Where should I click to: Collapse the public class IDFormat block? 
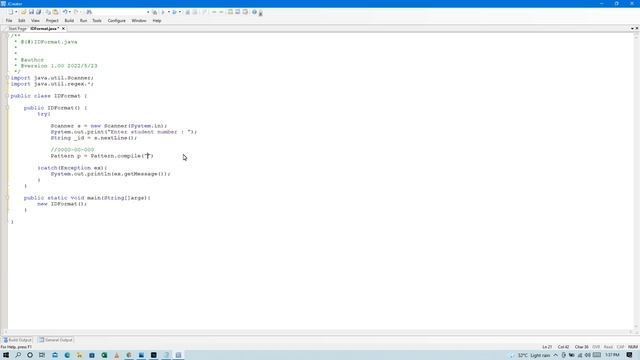pyautogui.click(x=7, y=96)
